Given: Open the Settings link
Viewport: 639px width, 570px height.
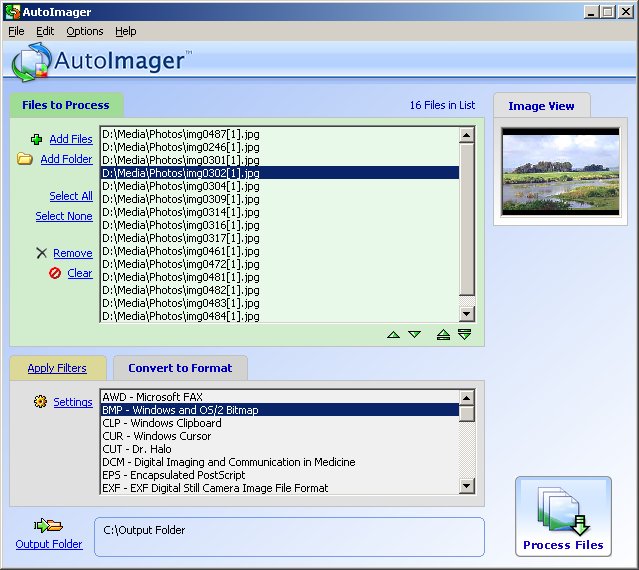Looking at the screenshot, I should tap(73, 402).
